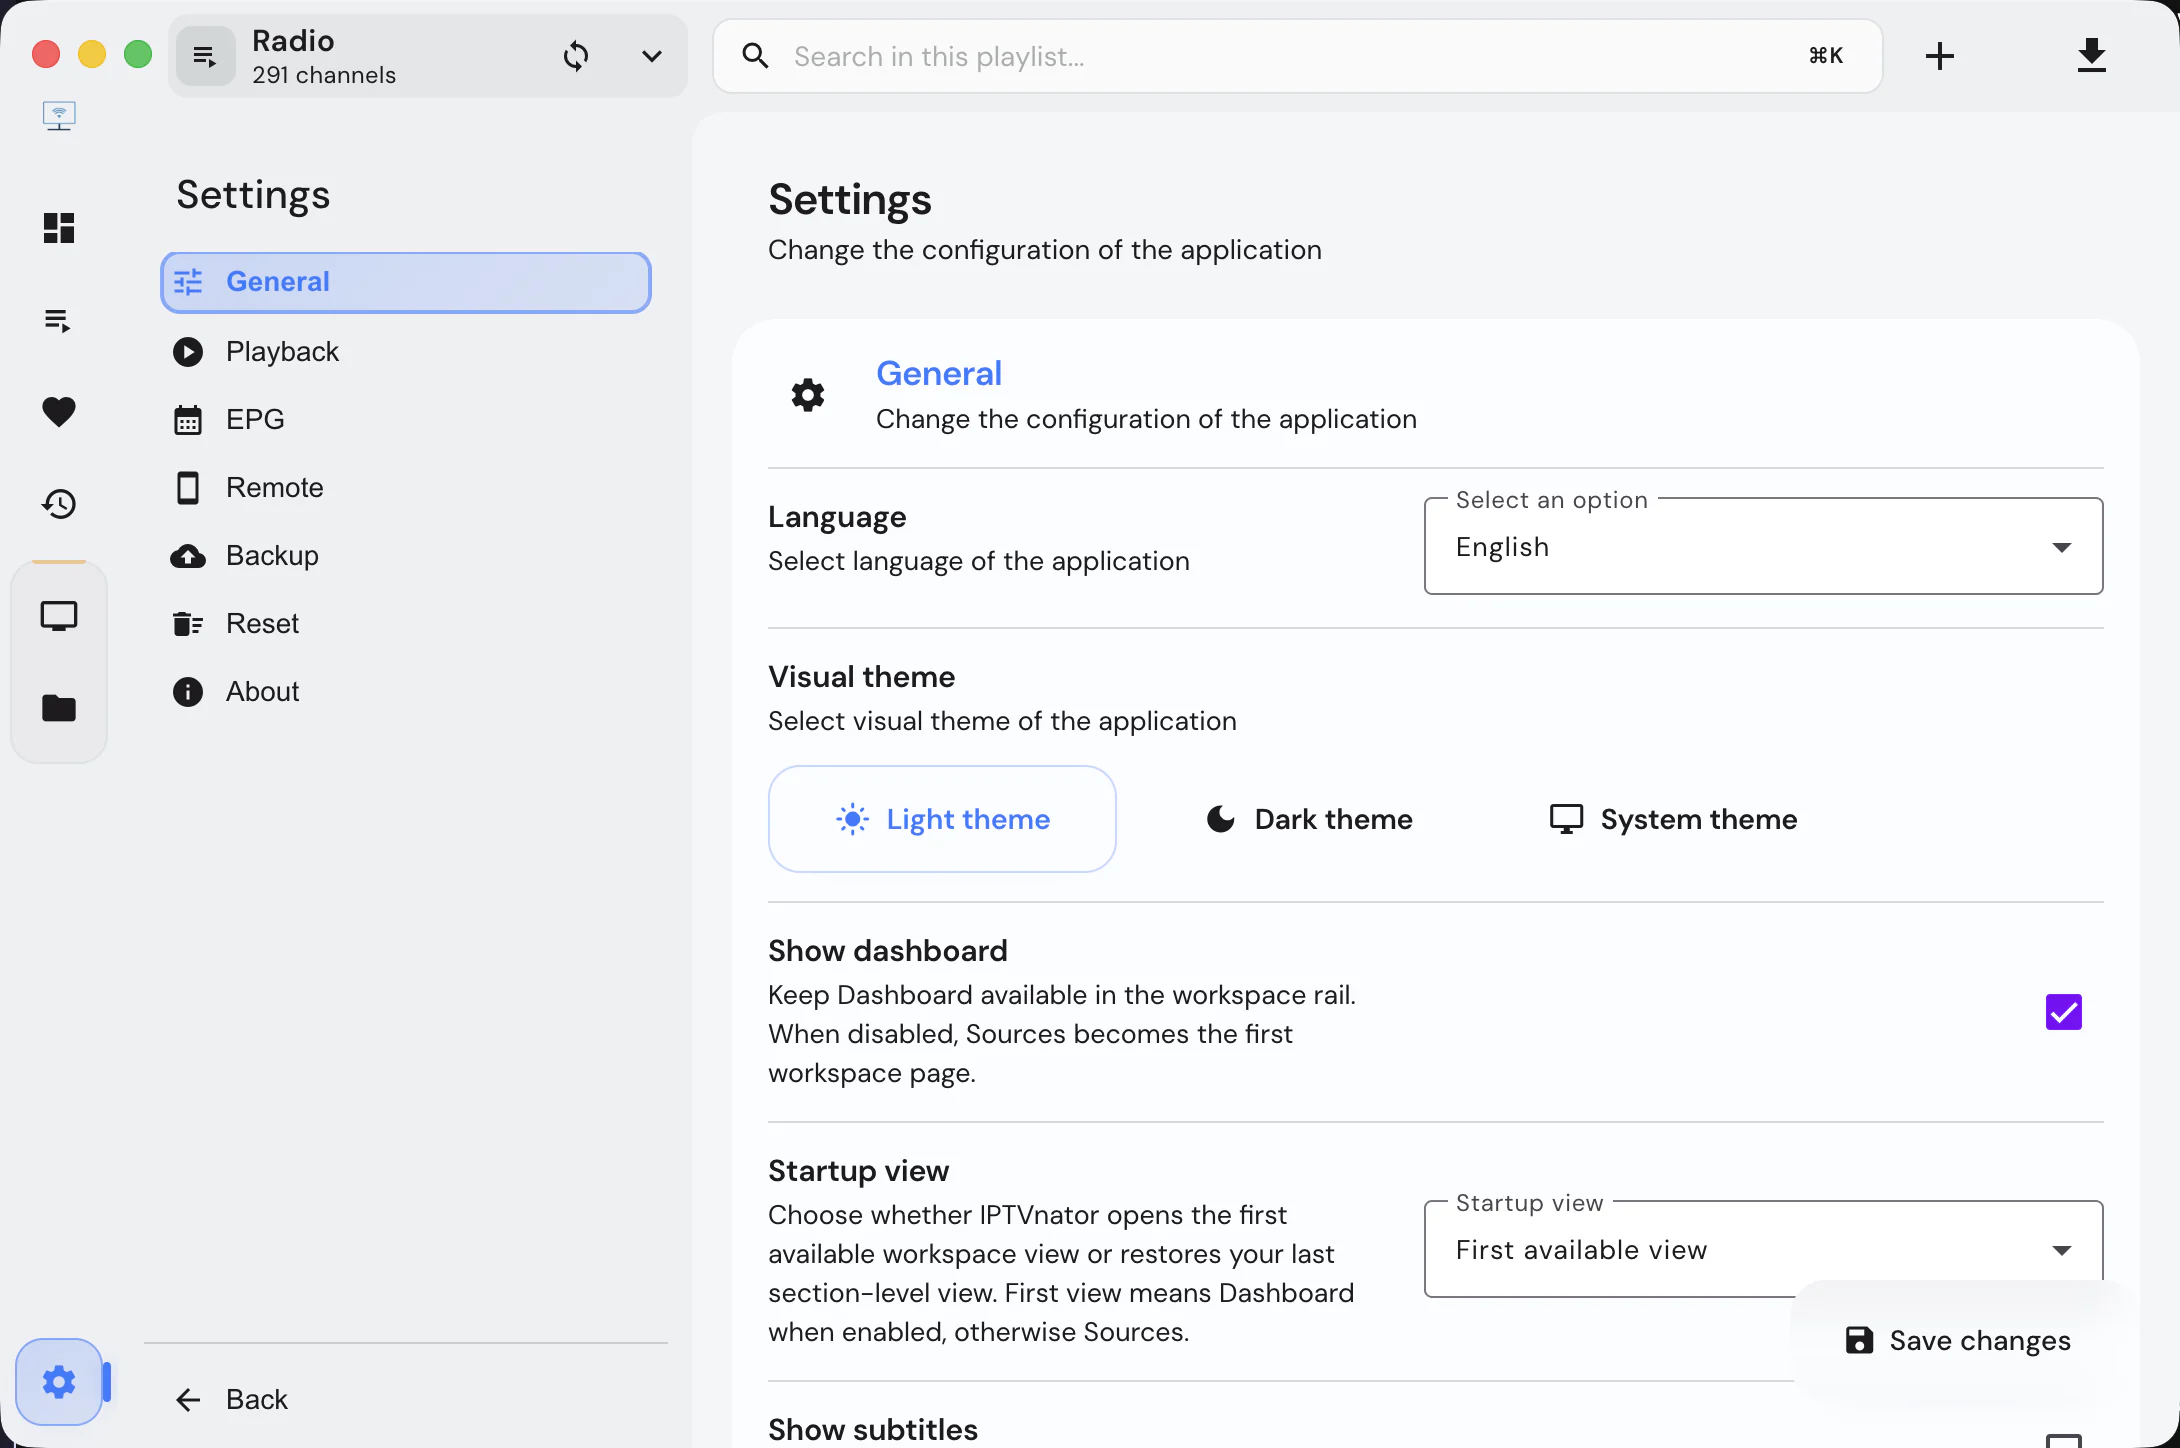Viewport: 2180px width, 1448px height.
Task: Click the Playback play-circle icon
Action: tap(188, 352)
